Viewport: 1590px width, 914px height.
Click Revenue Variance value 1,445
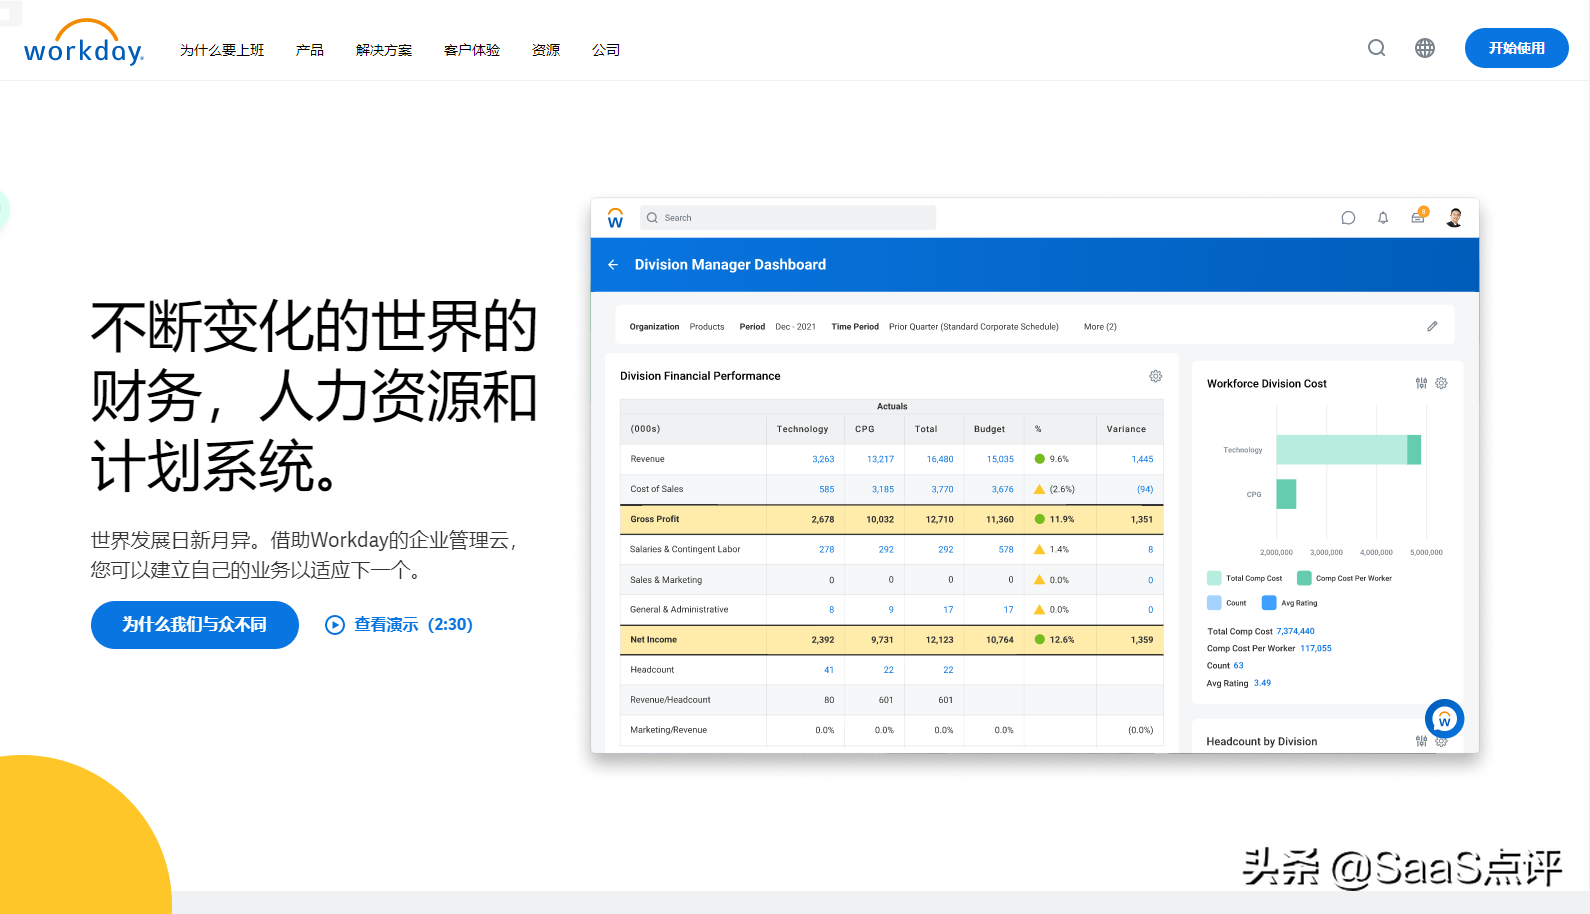coord(1142,459)
